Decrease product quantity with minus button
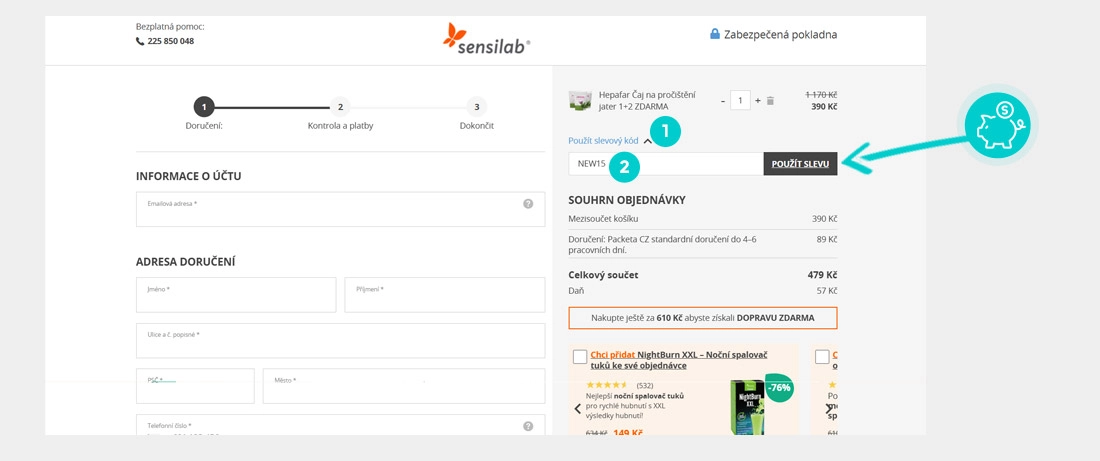The image size is (1100, 461). tap(723, 101)
